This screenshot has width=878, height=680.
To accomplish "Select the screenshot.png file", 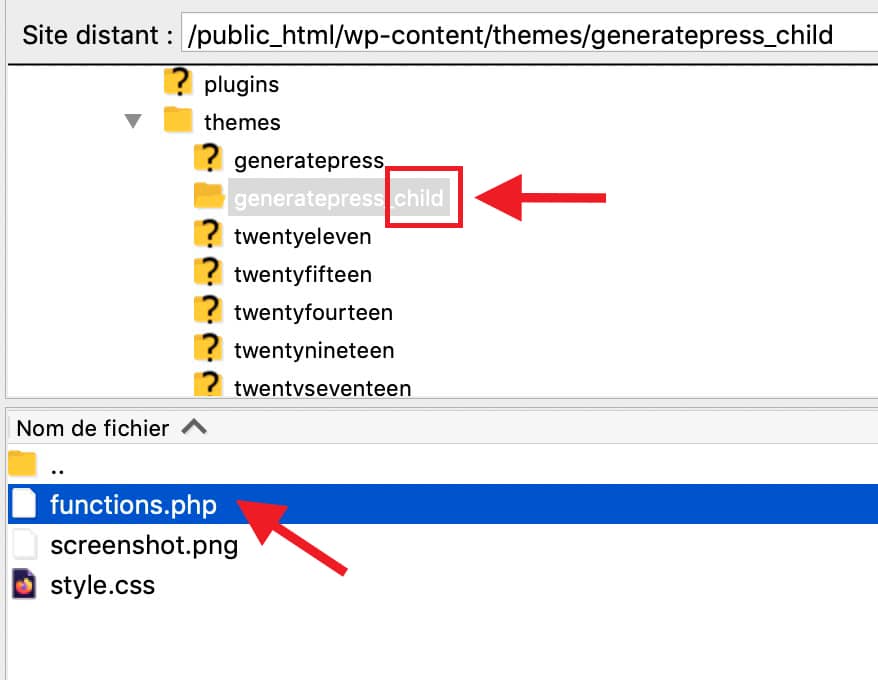I will 145,545.
